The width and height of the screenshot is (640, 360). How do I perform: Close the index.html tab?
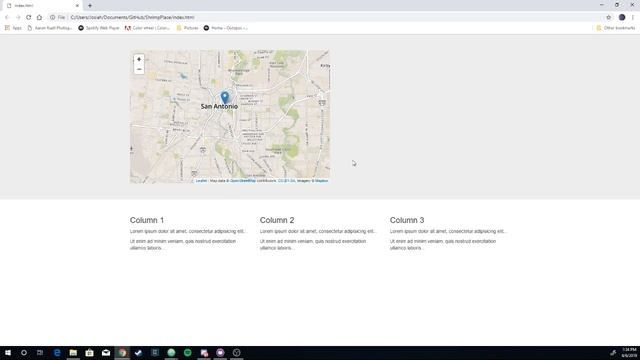[77, 6]
